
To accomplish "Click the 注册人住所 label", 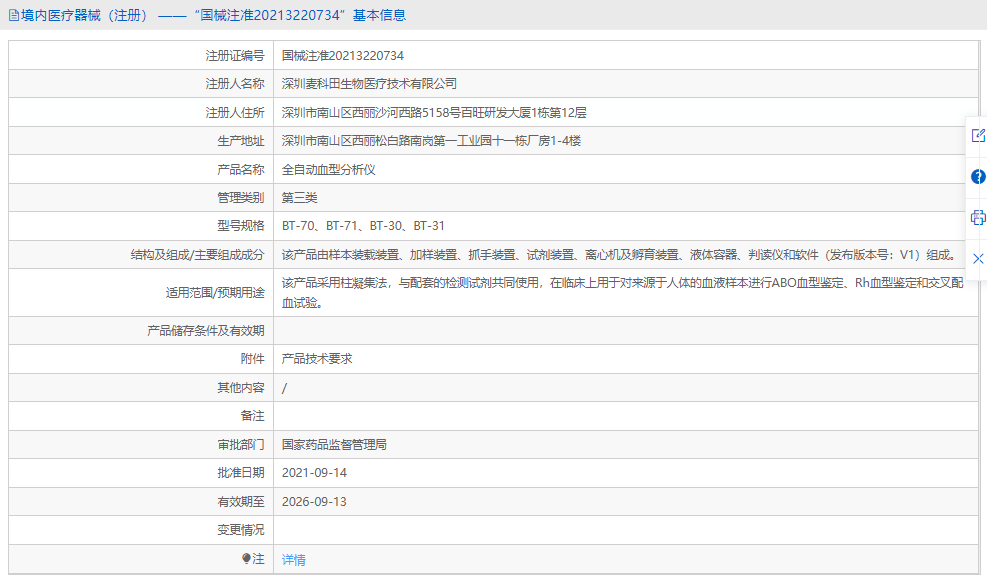I will 235,113.
